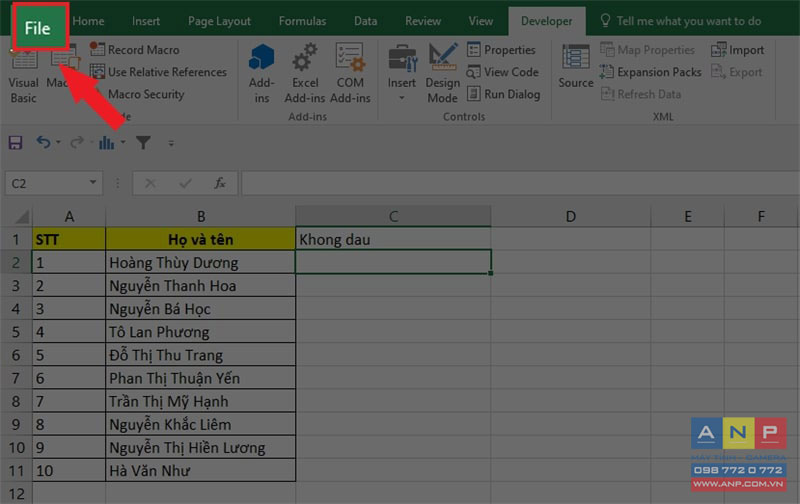
Task: Expand the undo history dropdown
Action: [59, 142]
